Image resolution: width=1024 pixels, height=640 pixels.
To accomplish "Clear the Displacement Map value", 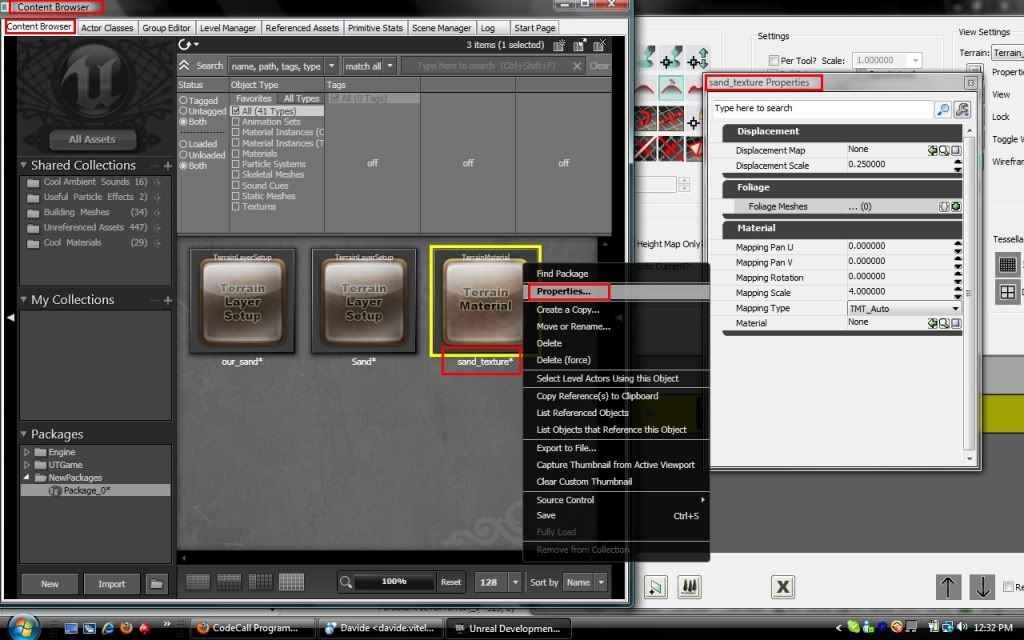I will 956,150.
